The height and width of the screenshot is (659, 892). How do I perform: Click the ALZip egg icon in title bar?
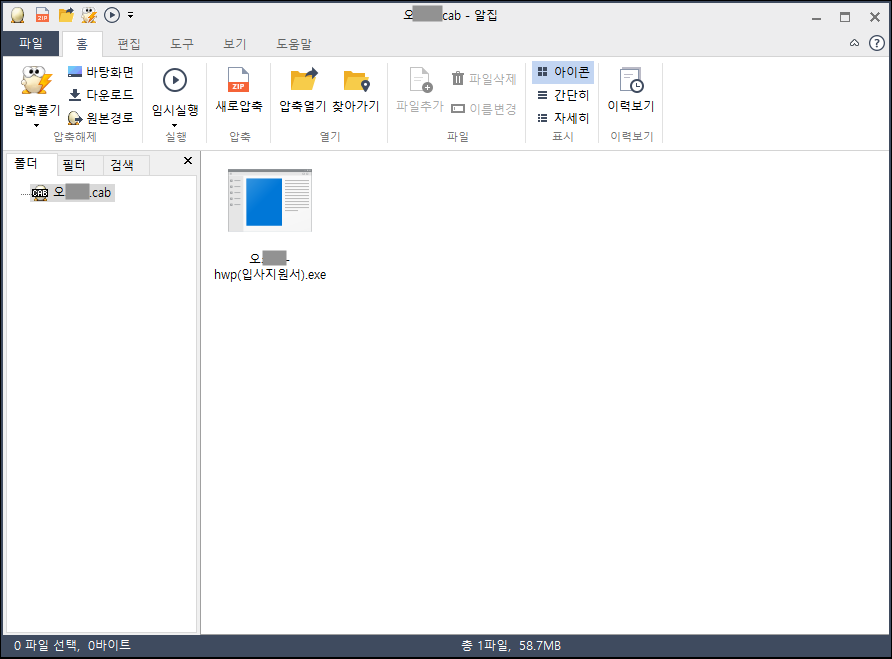pyautogui.click(x=18, y=15)
